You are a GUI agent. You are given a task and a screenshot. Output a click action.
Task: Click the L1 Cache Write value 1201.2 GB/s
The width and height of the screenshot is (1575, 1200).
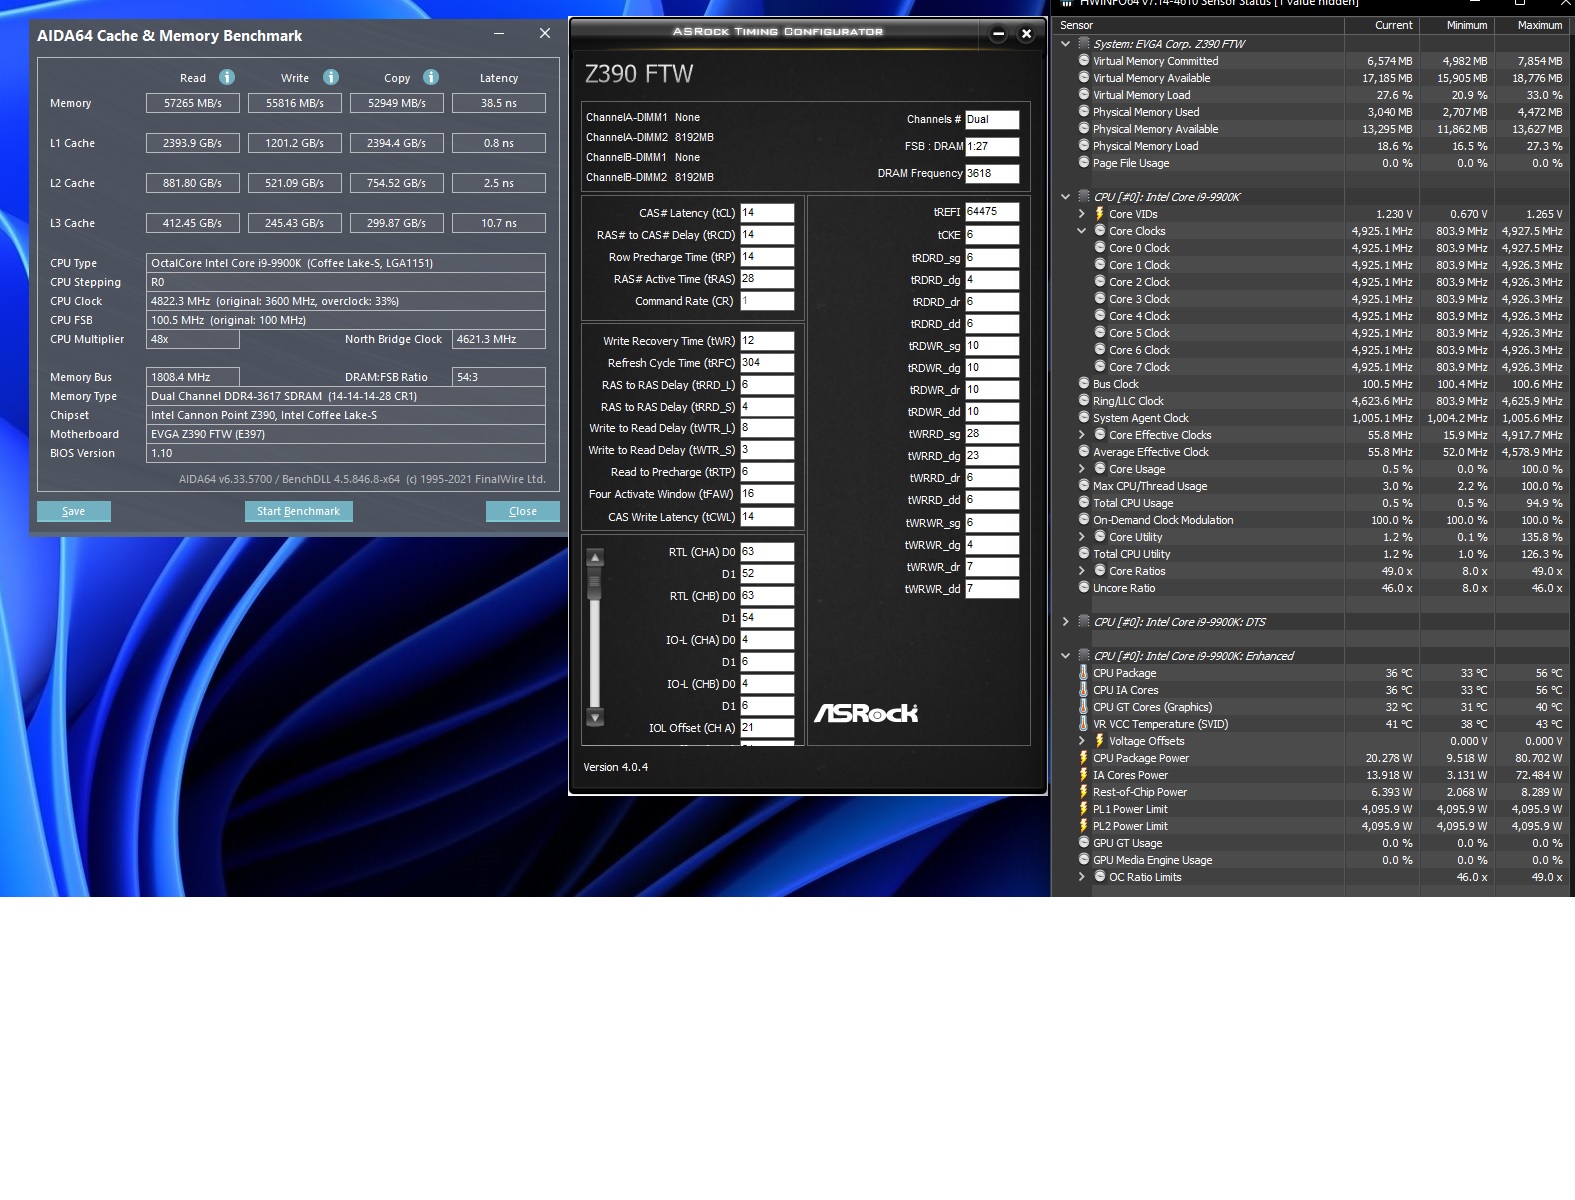295,143
